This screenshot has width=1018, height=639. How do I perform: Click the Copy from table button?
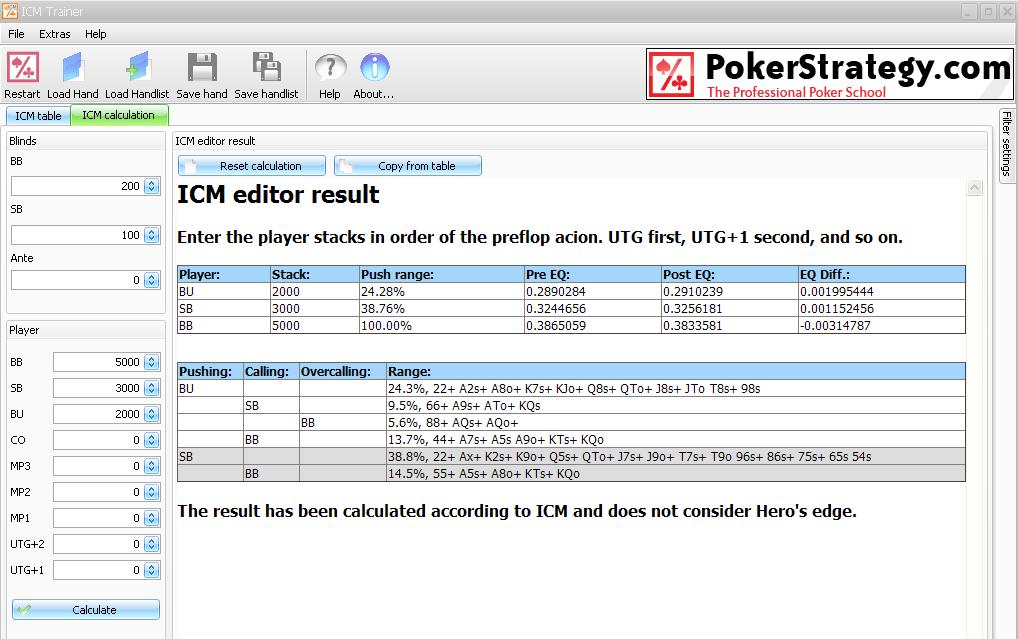pyautogui.click(x=408, y=166)
